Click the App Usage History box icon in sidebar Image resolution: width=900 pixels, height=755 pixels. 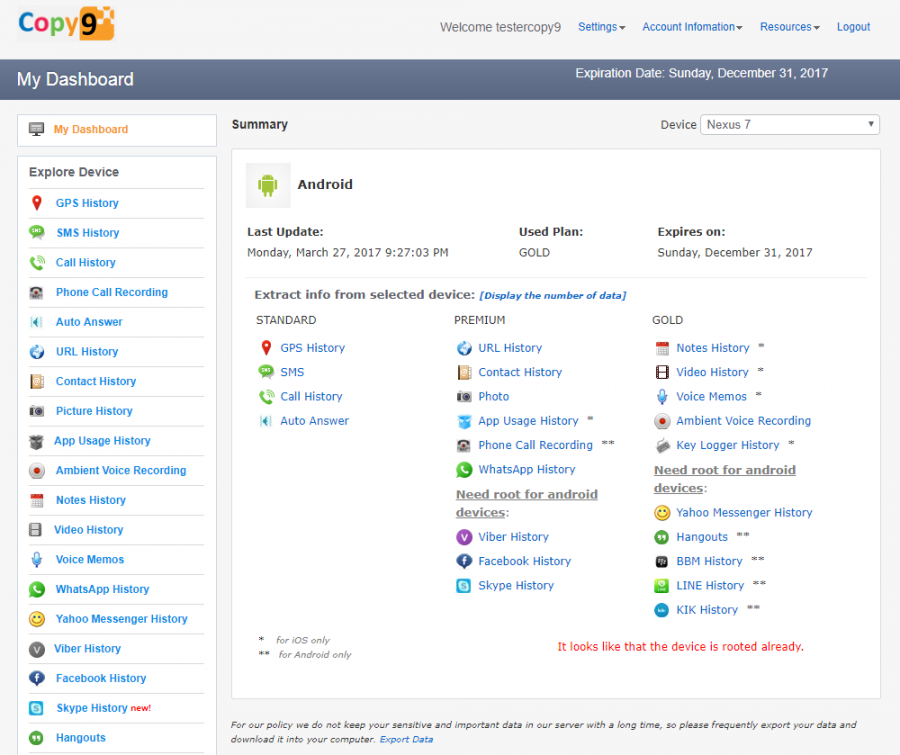click(36, 441)
